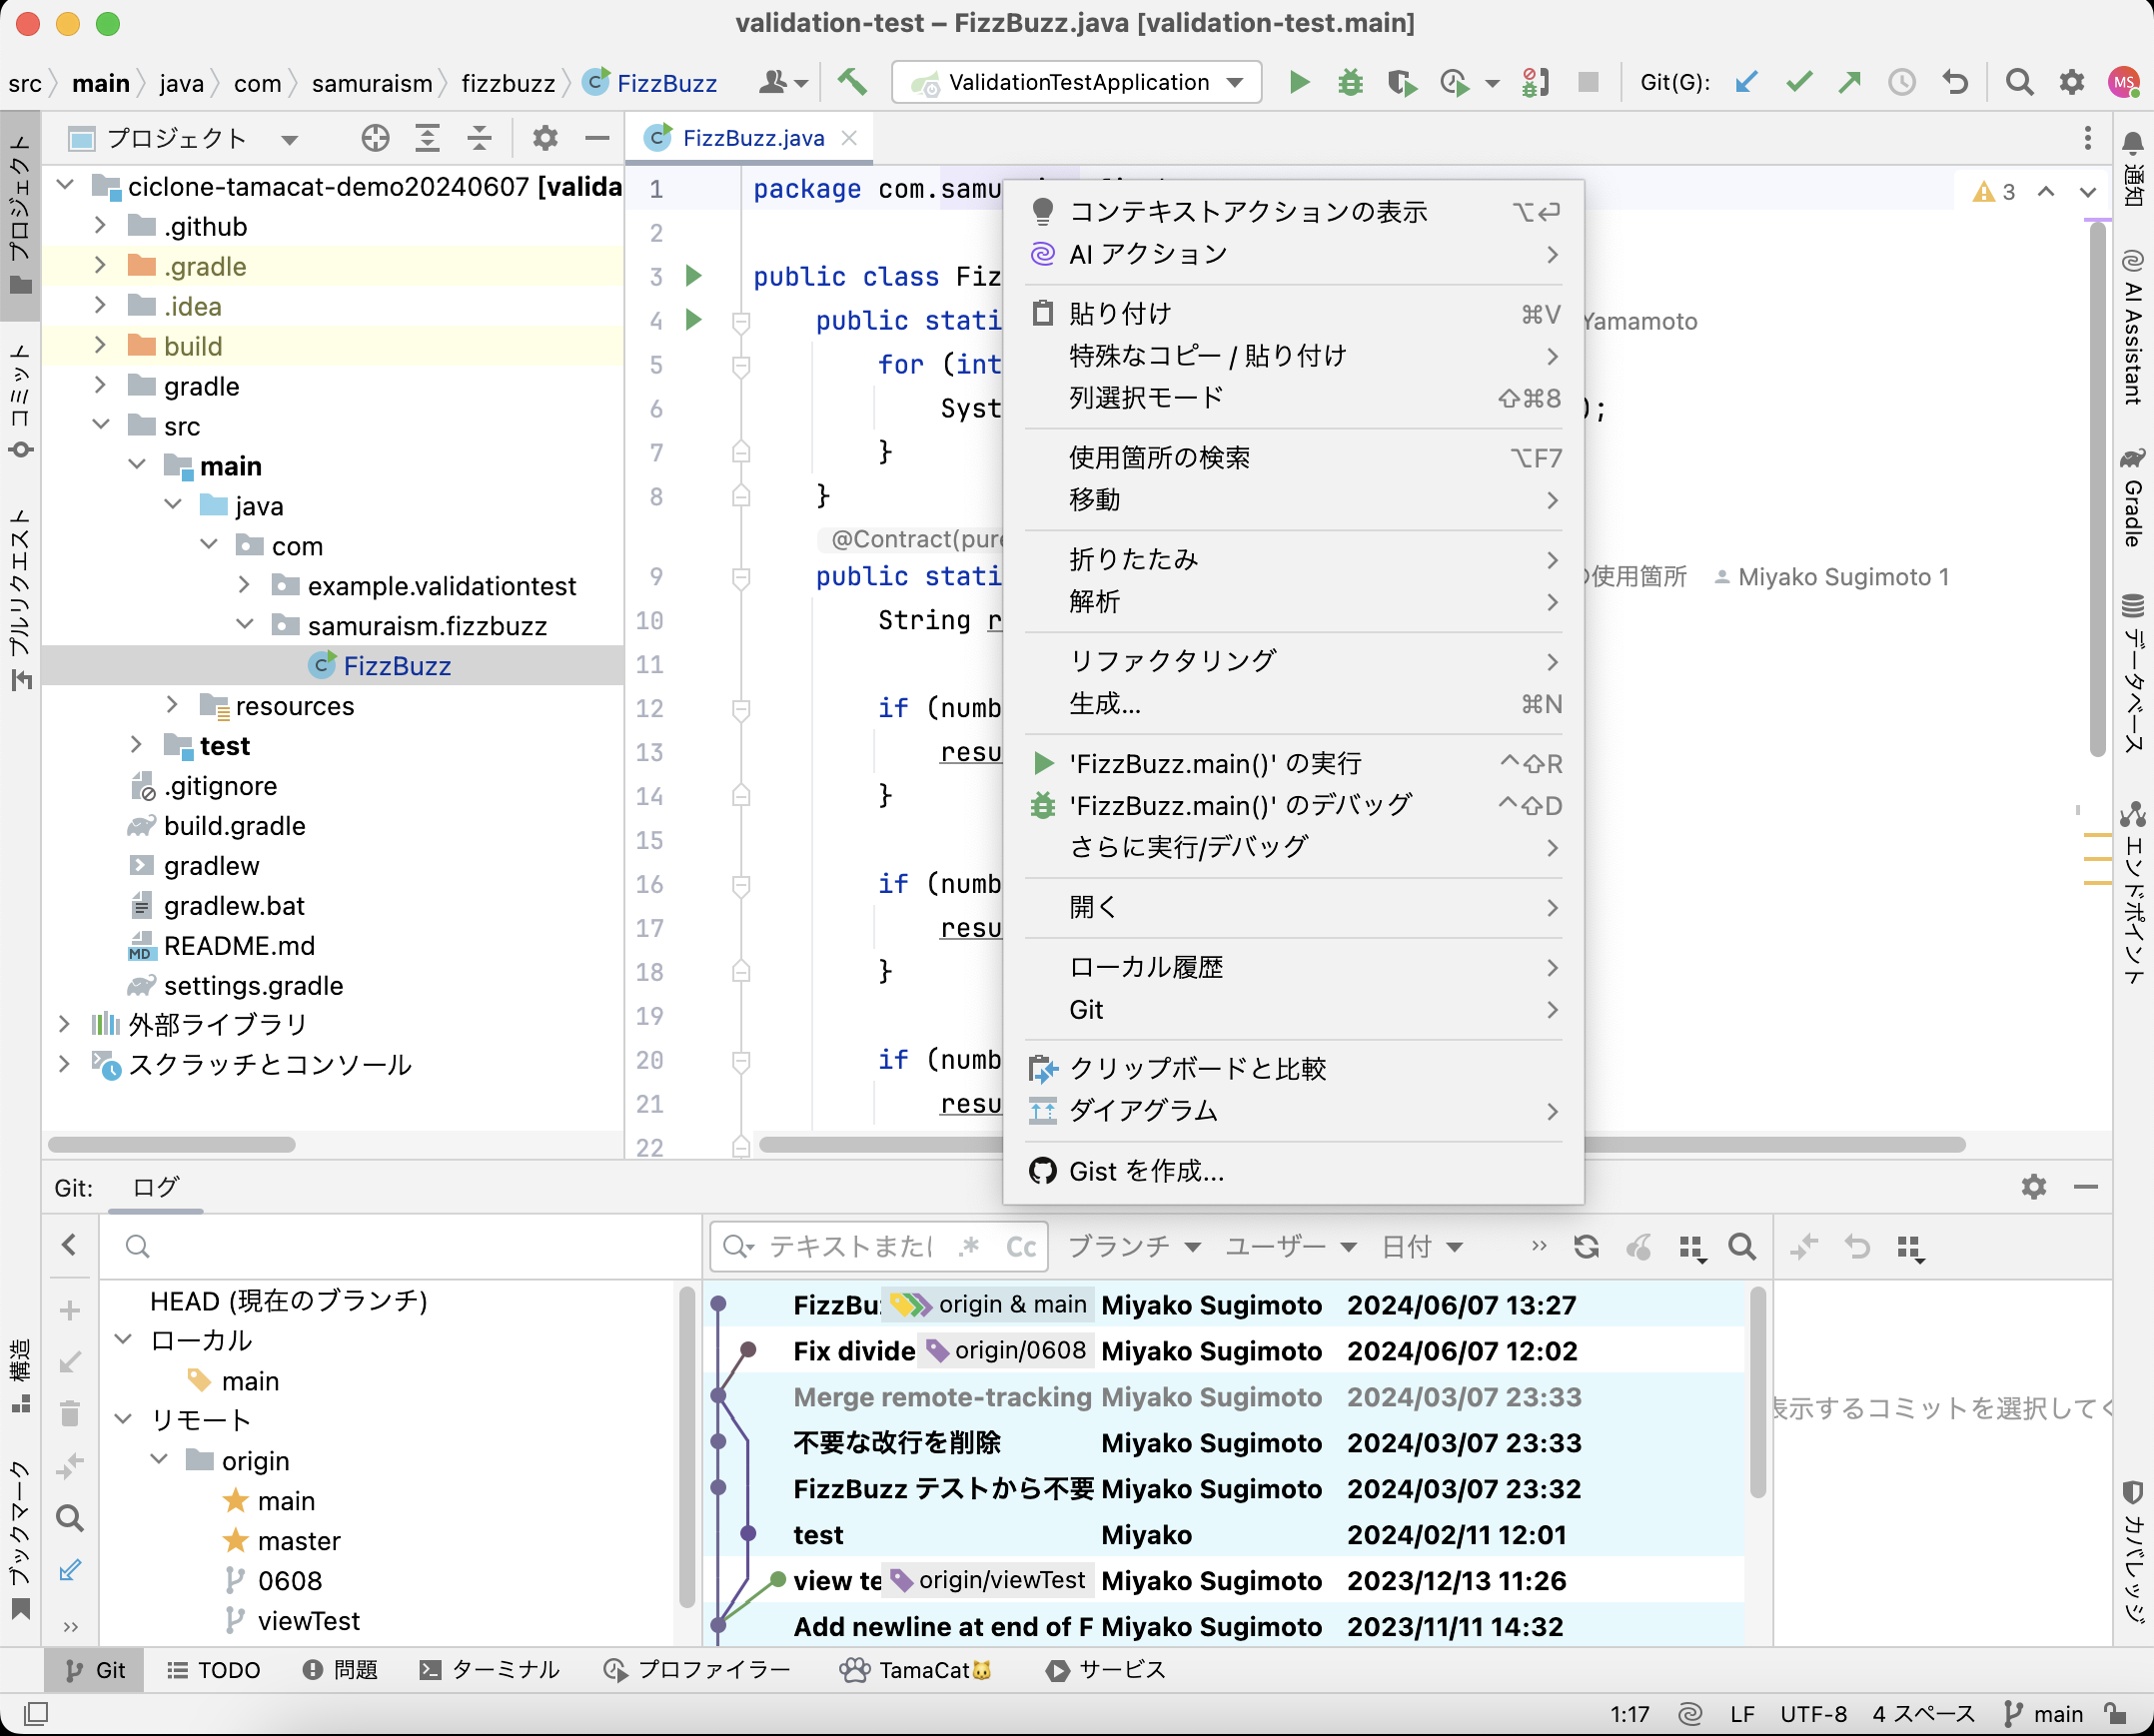Click the rollback undo arrow in toolbar
Image resolution: width=2154 pixels, height=1736 pixels.
point(1955,82)
